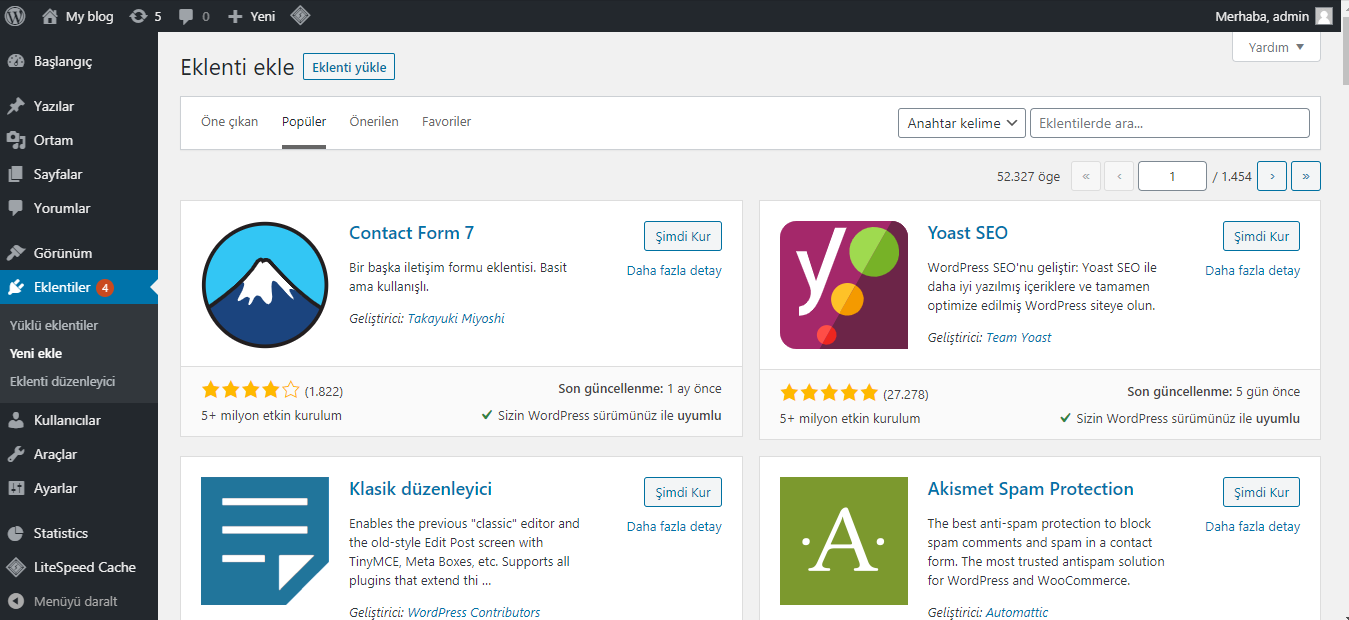
Task: Click the Ayarlar settings icon
Action: (16, 488)
